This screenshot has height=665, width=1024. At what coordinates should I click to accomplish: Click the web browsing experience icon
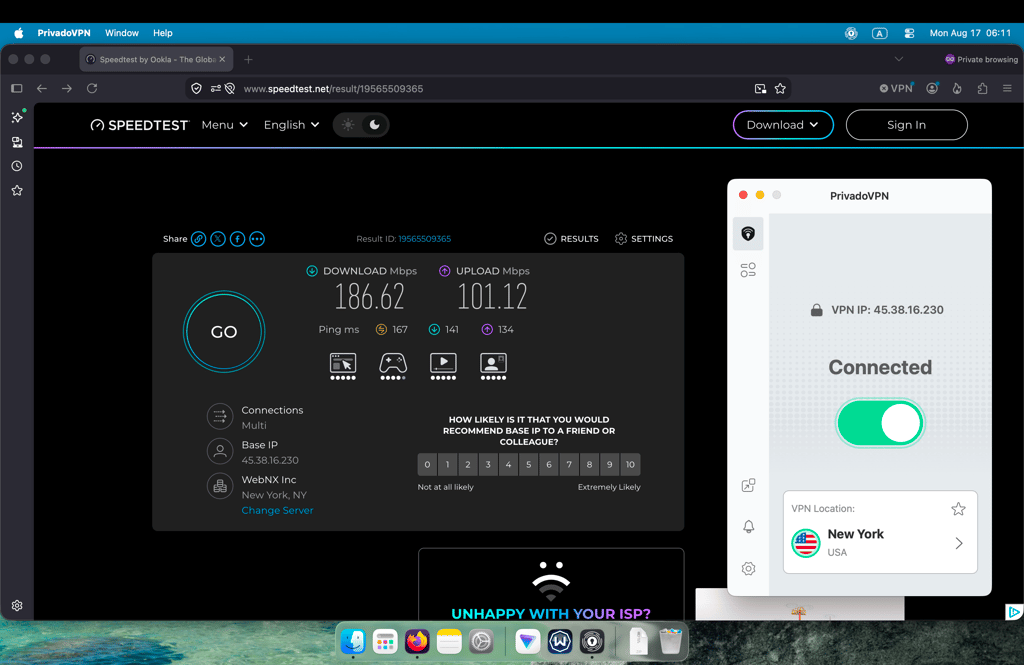tap(343, 366)
